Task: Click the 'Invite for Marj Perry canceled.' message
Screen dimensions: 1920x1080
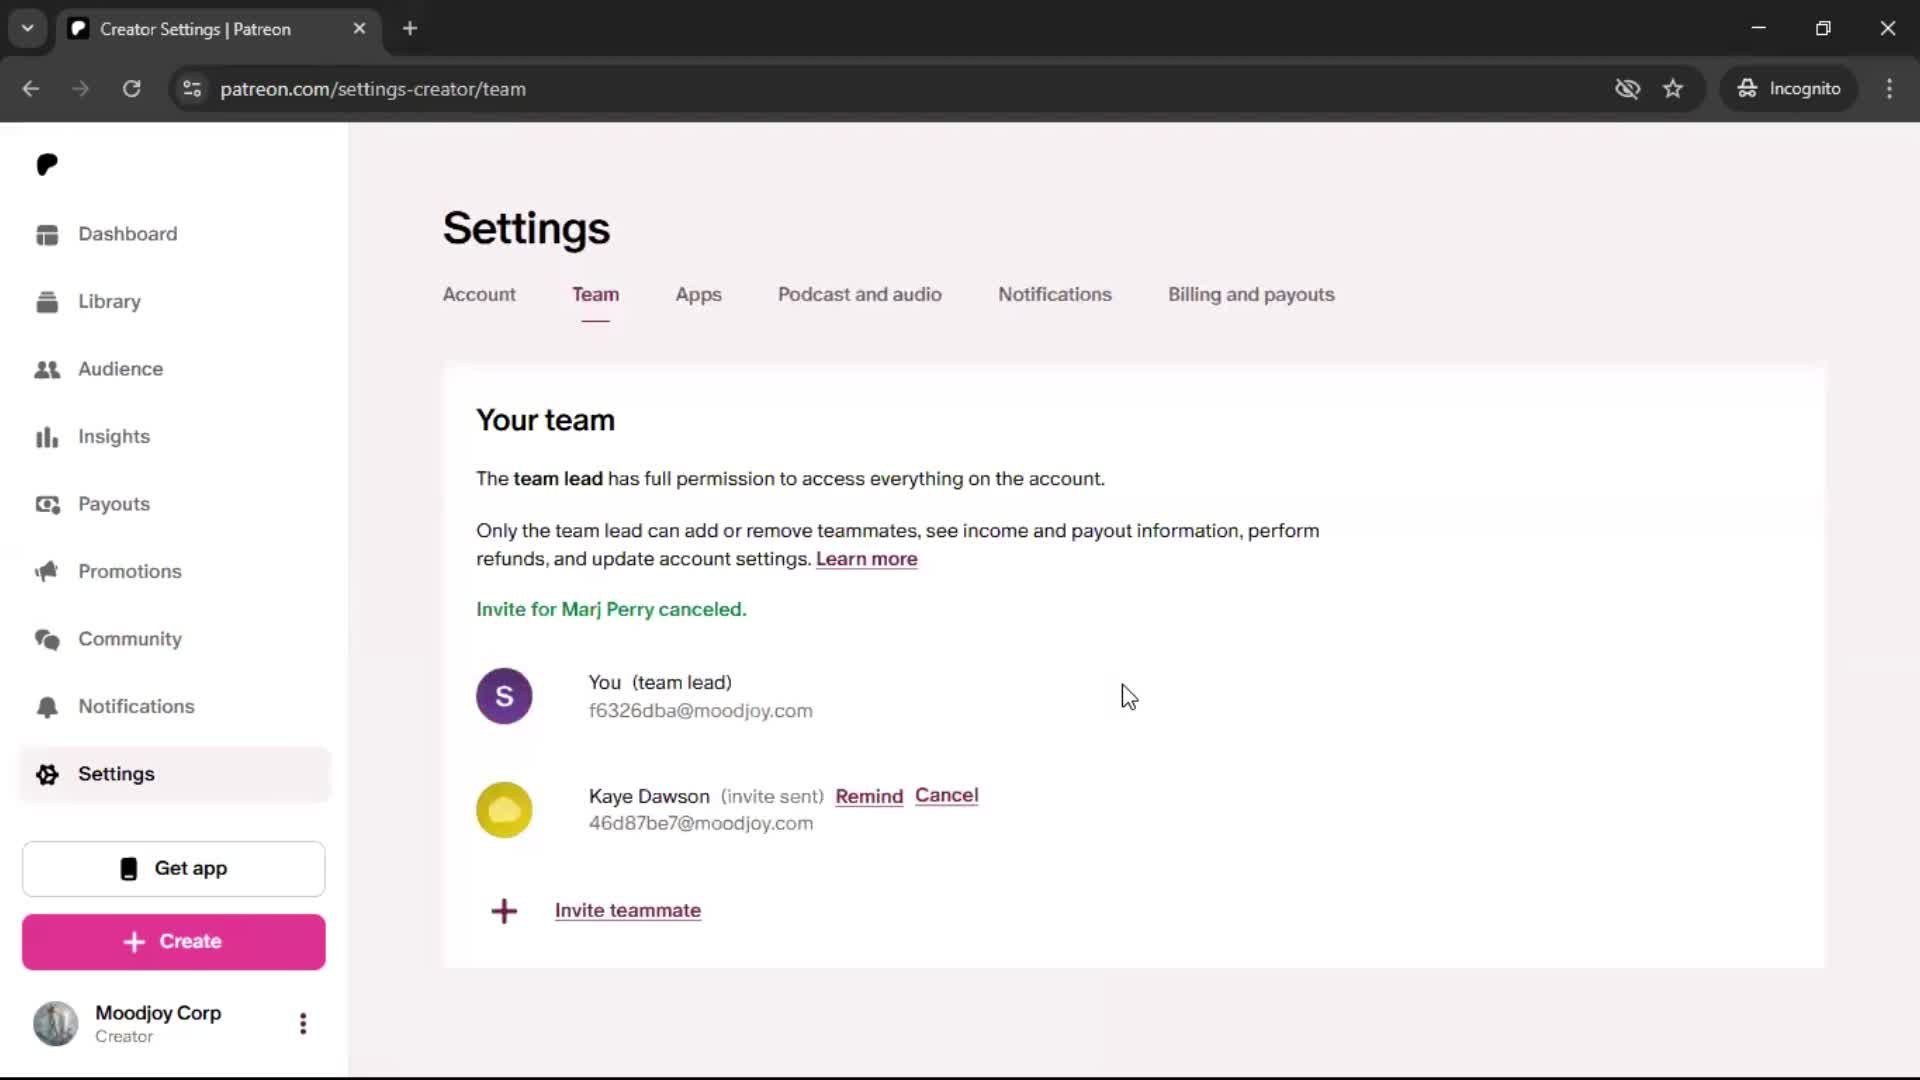Action: coord(611,610)
